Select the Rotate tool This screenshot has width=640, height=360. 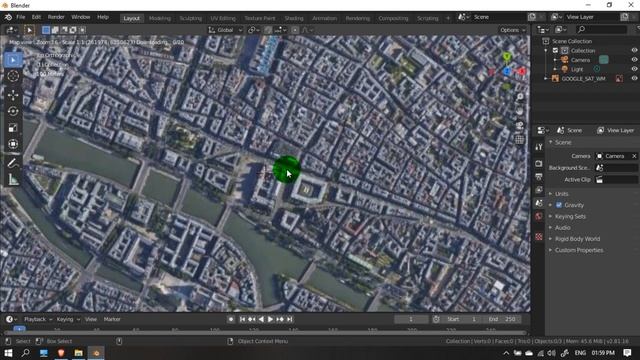[13, 111]
